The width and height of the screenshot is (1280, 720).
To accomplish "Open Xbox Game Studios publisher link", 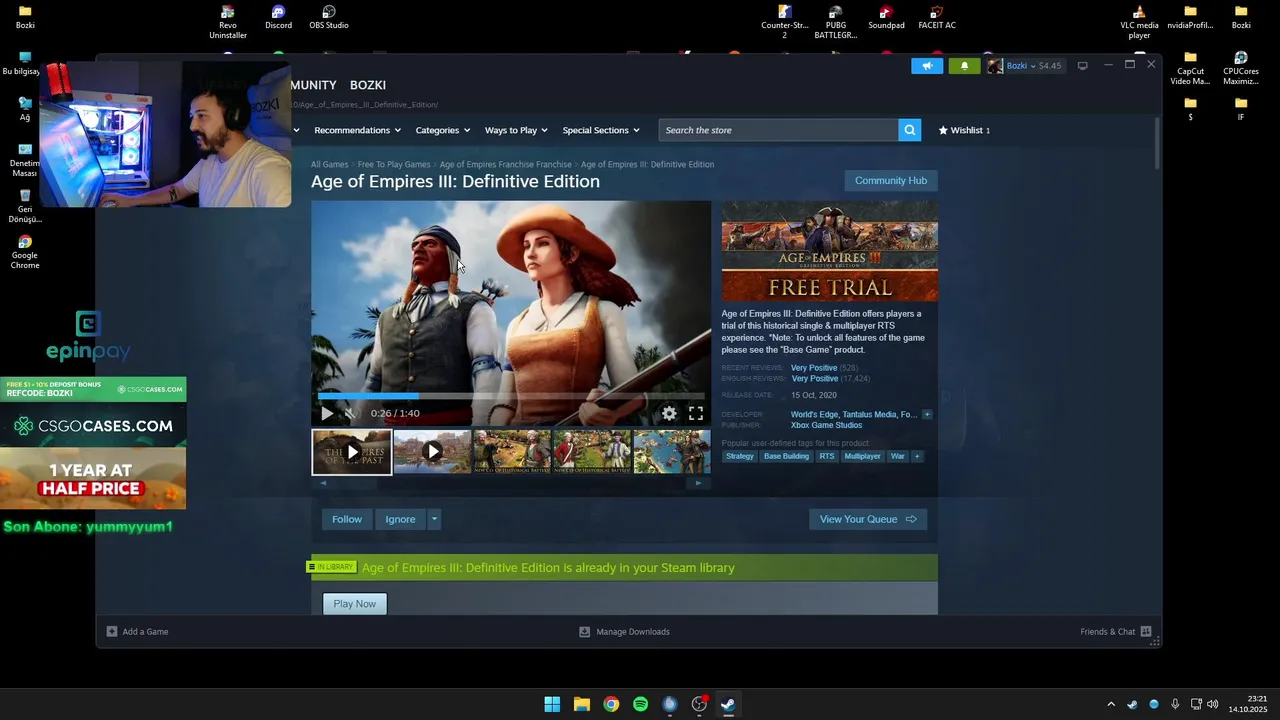I will [826, 425].
